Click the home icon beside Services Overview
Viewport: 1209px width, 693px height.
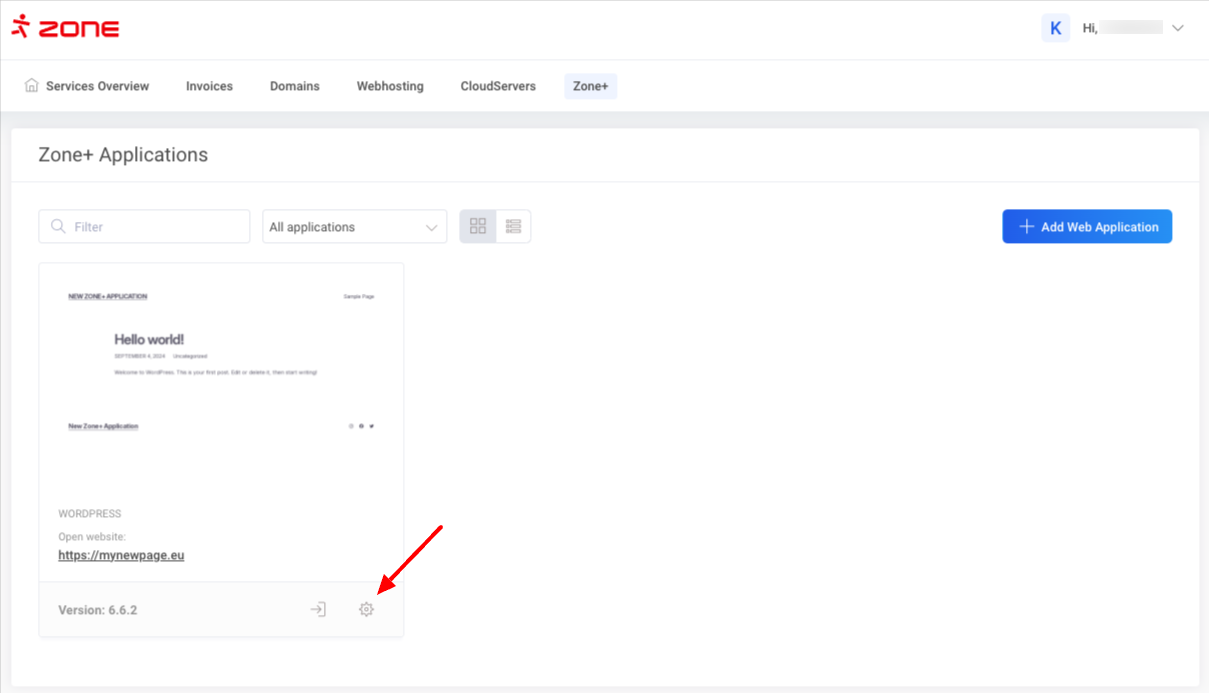click(32, 86)
